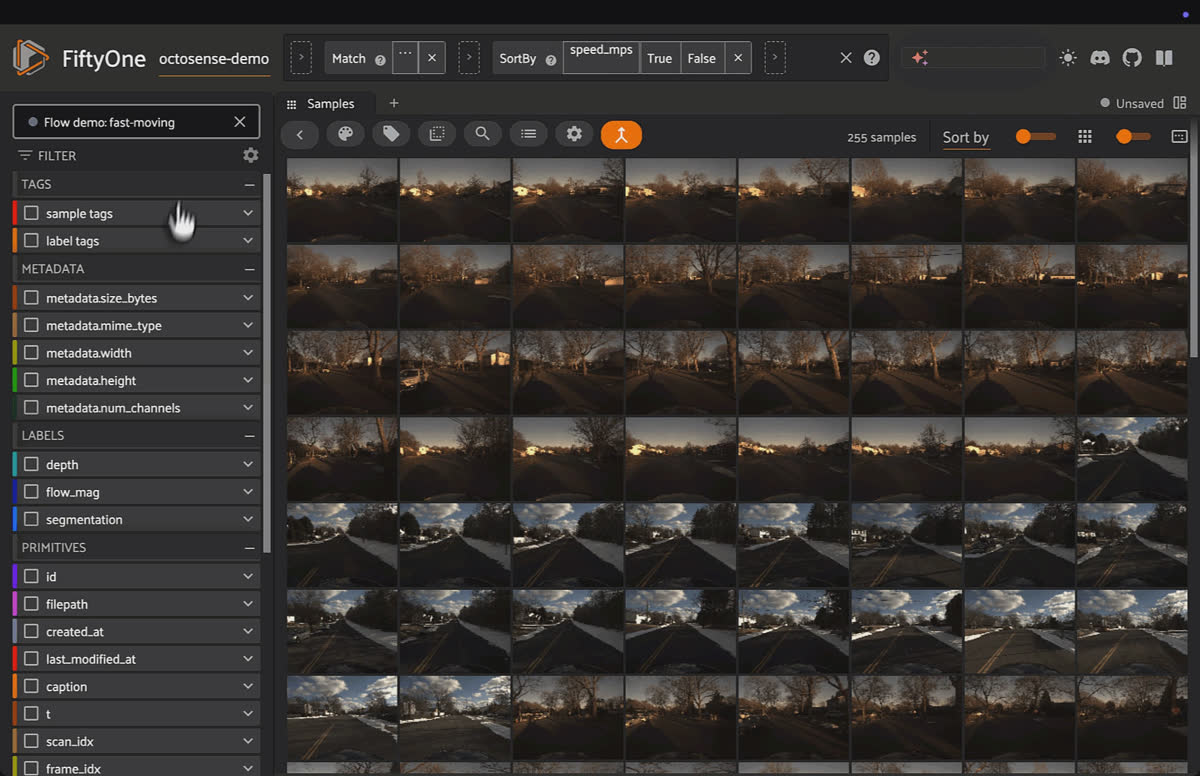The width and height of the screenshot is (1200, 776).
Task: Click the Match stage name
Action: [x=349, y=59]
